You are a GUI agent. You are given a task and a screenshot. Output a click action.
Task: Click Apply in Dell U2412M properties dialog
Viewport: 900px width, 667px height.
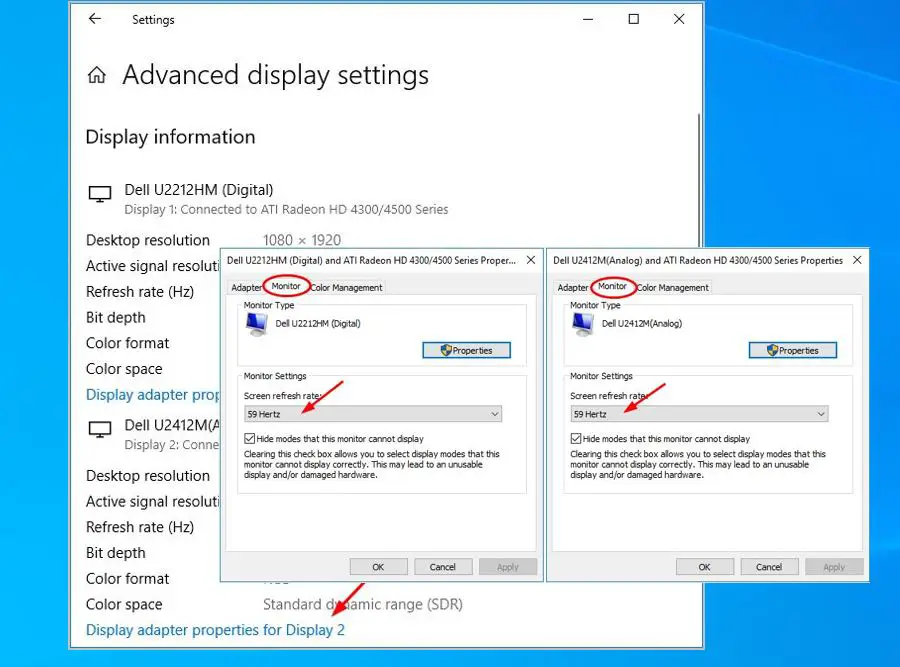833,567
